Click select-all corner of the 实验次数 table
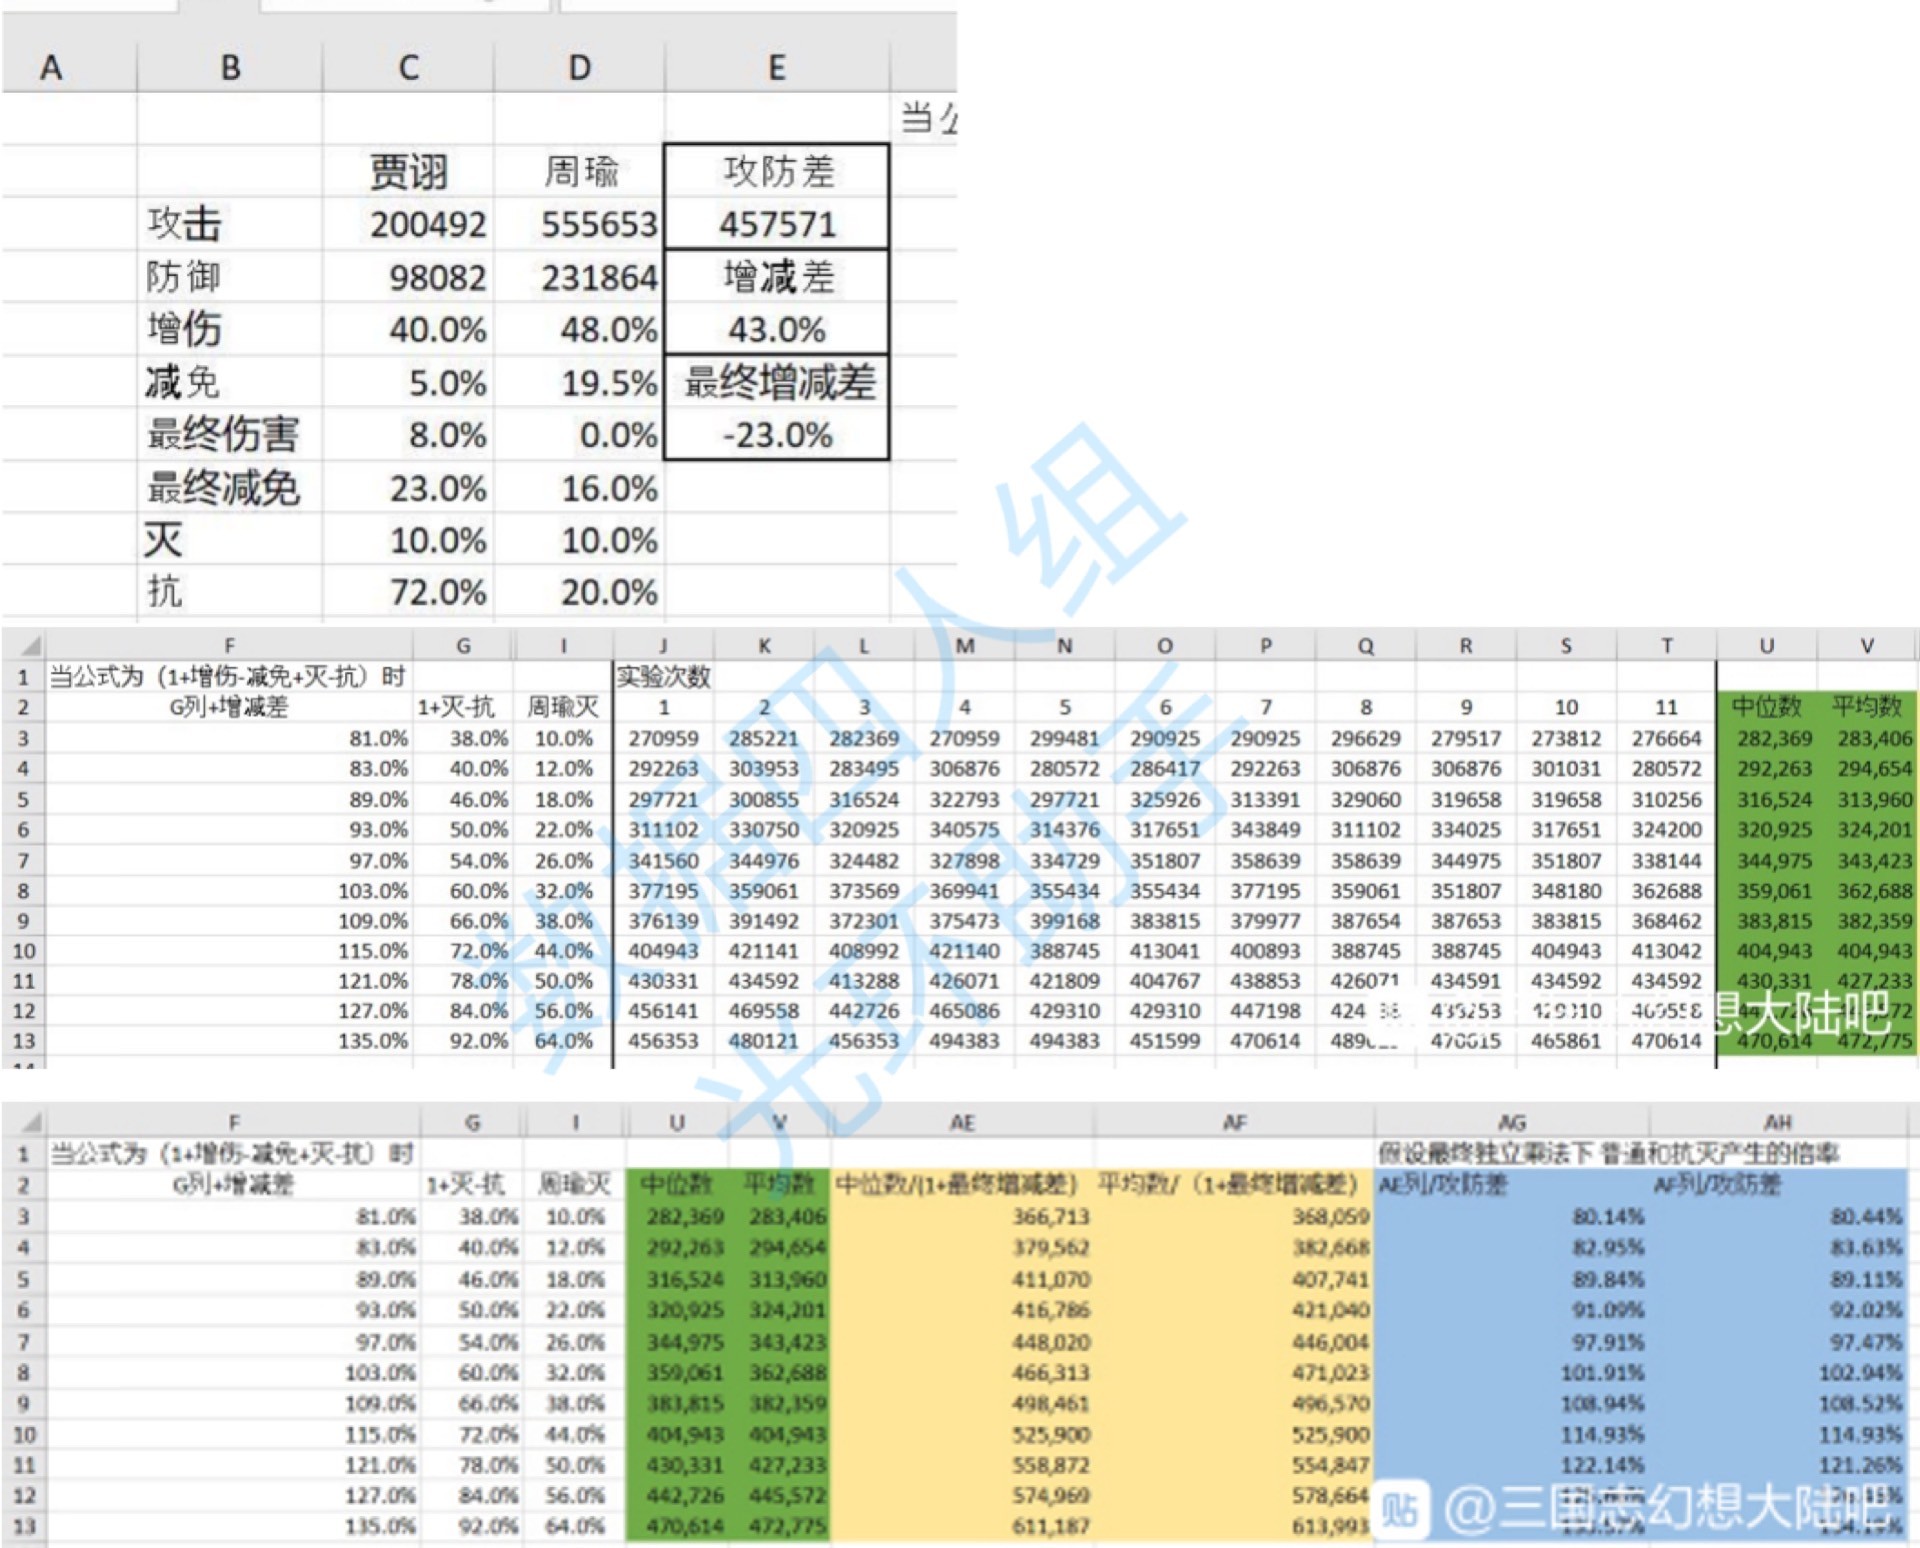The image size is (1920, 1548). [x=26, y=646]
